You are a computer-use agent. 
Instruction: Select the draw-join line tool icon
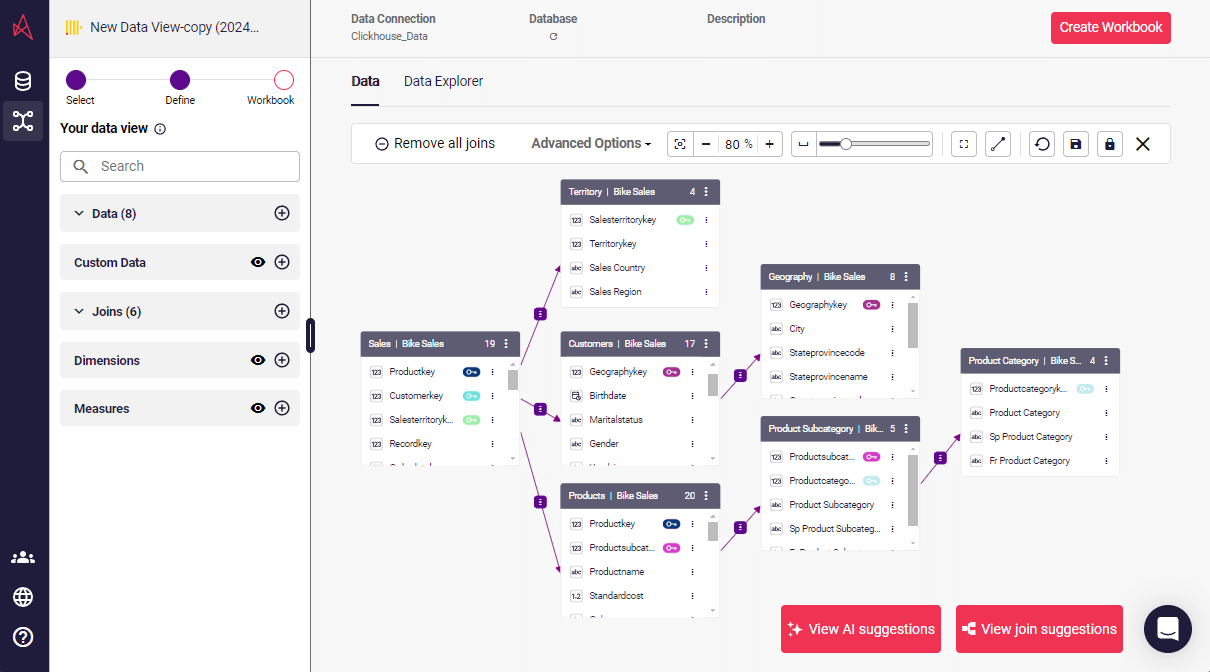997,144
